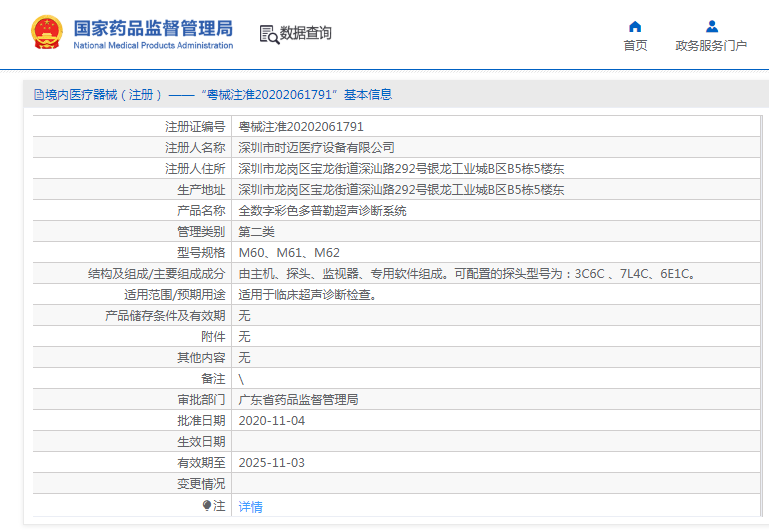
Task: Click 数据查询 heading text
Action: pos(306,33)
